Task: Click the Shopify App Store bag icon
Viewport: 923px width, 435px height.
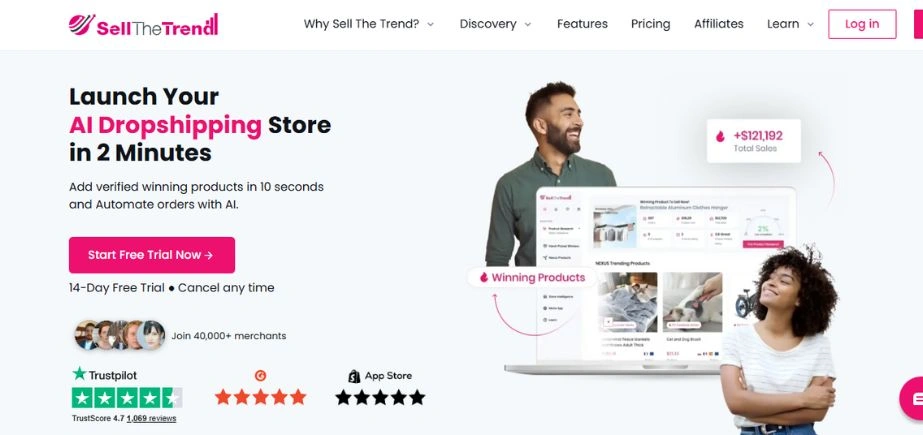Action: point(354,376)
